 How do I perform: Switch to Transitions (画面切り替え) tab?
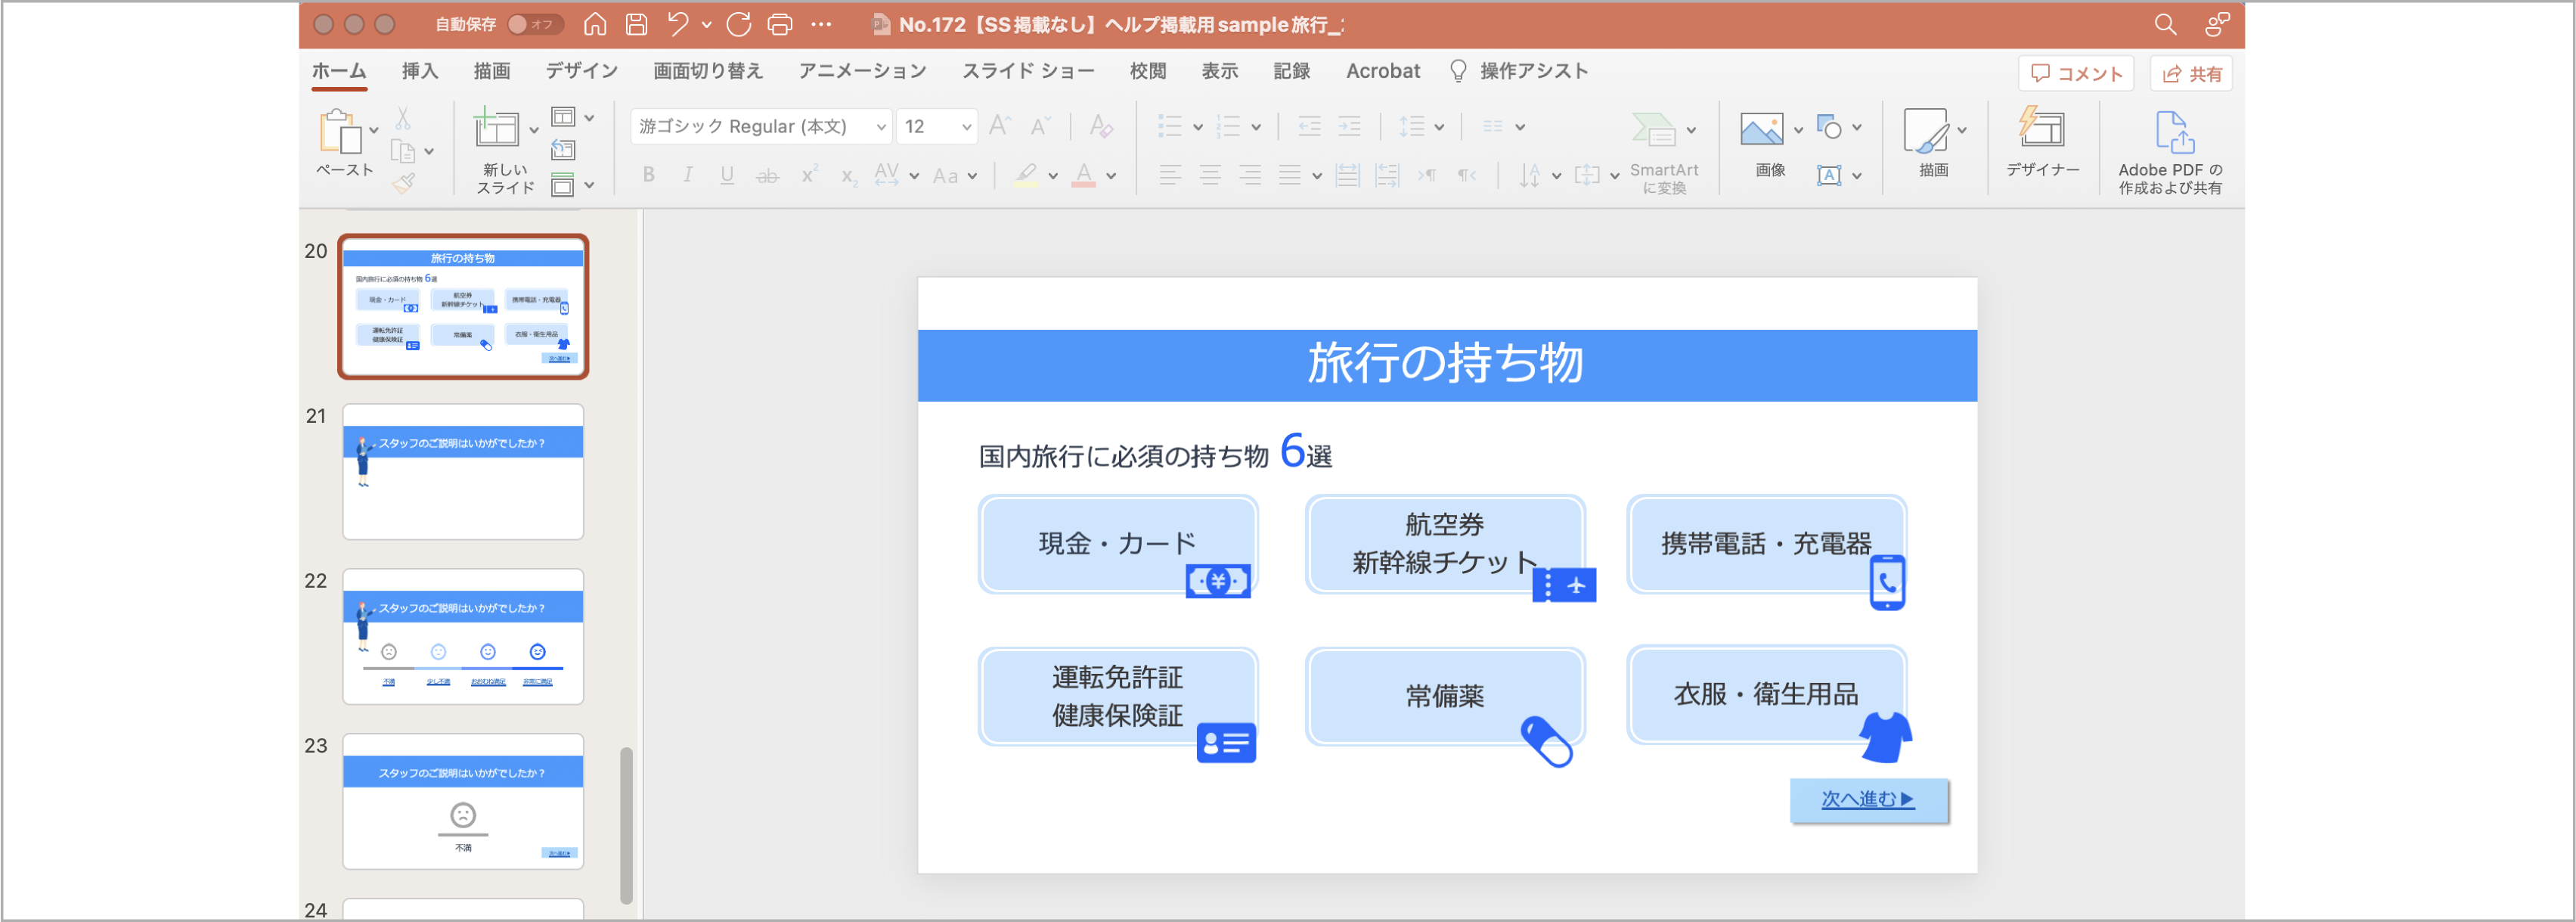pos(708,71)
